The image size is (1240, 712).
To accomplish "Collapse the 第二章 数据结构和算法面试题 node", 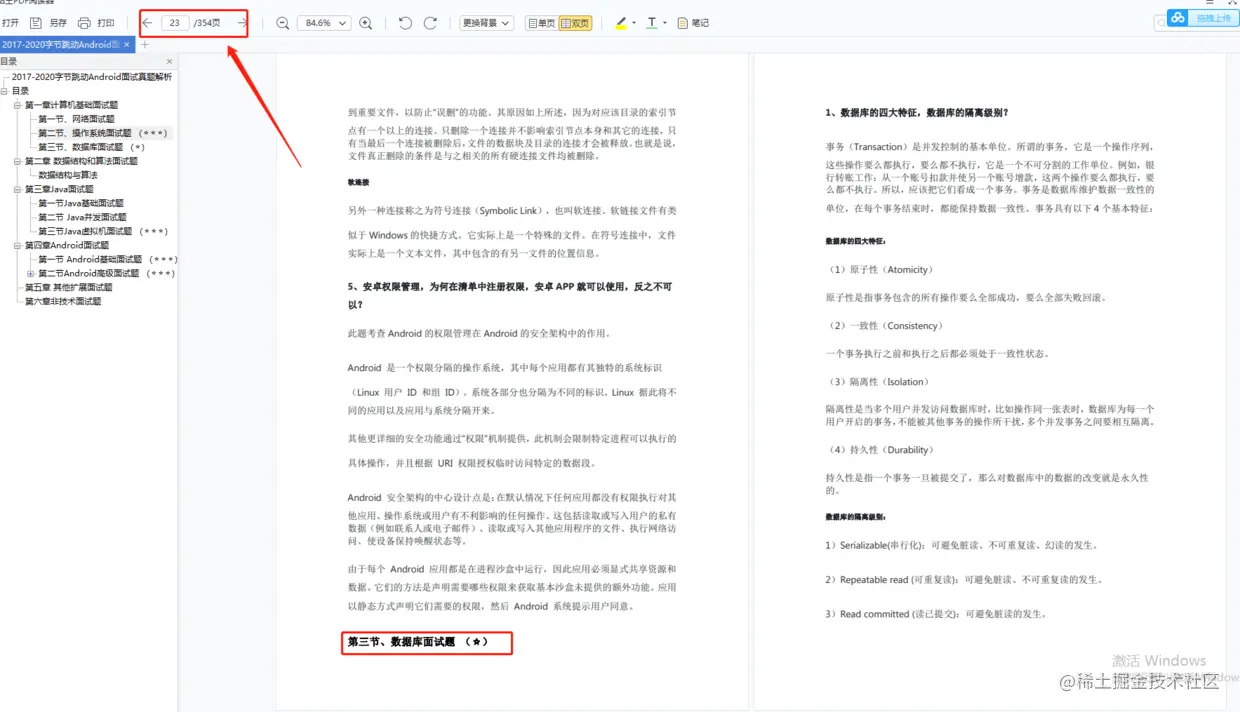I will (17, 161).
